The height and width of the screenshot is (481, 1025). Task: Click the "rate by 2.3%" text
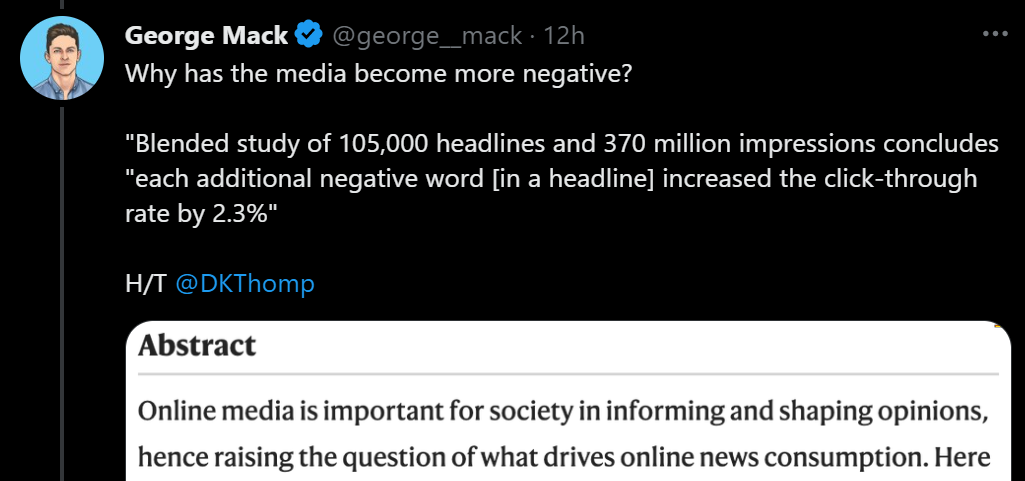199,214
